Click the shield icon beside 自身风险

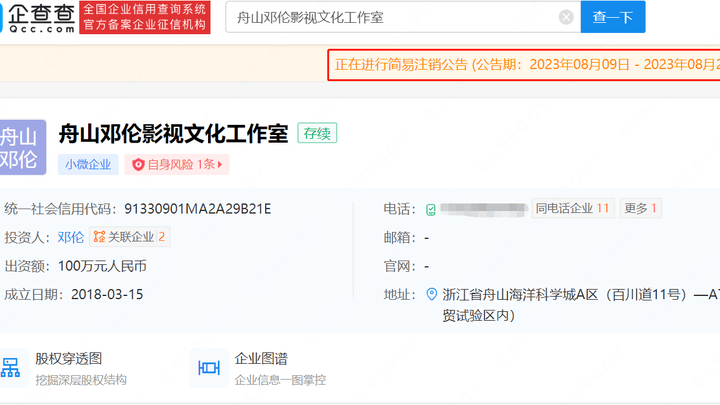tap(138, 164)
